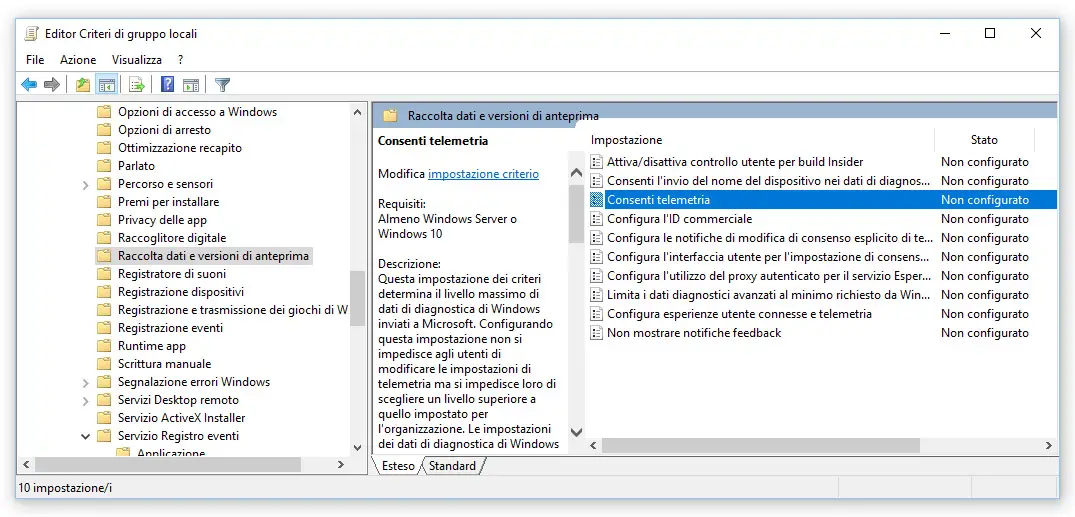Click the Back arrow toolbar icon

pyautogui.click(x=29, y=85)
